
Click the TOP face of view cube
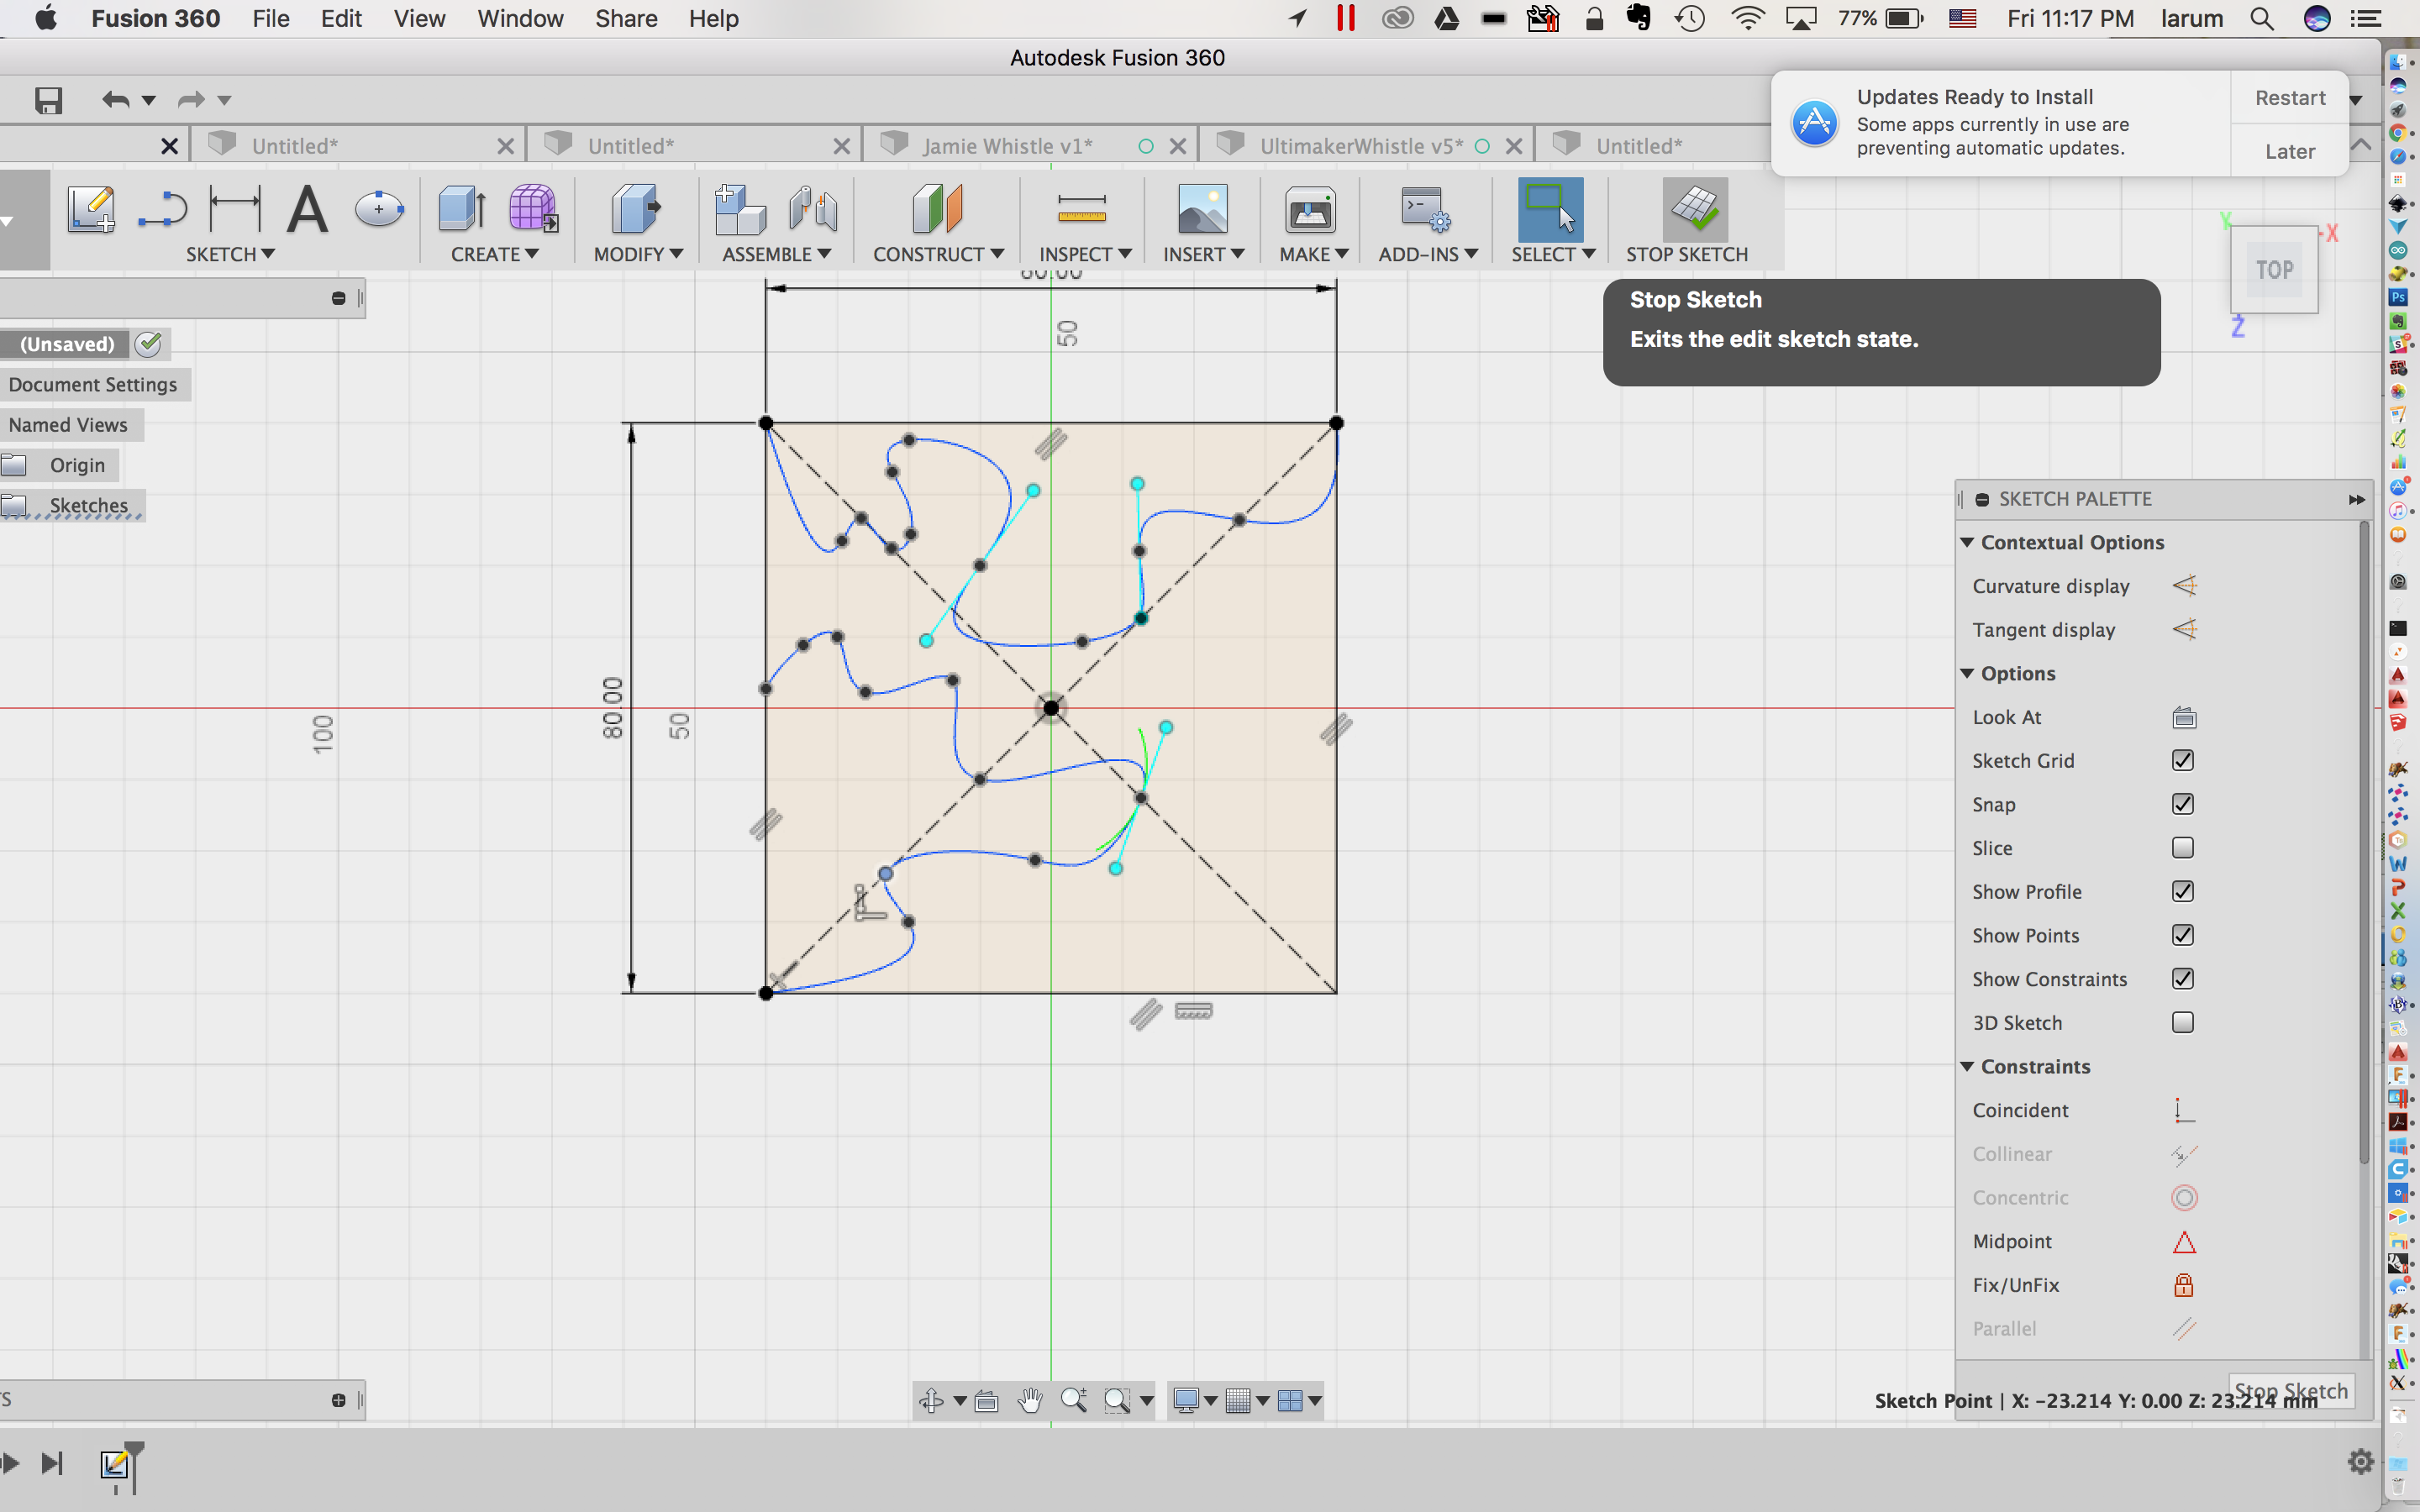click(x=2274, y=270)
